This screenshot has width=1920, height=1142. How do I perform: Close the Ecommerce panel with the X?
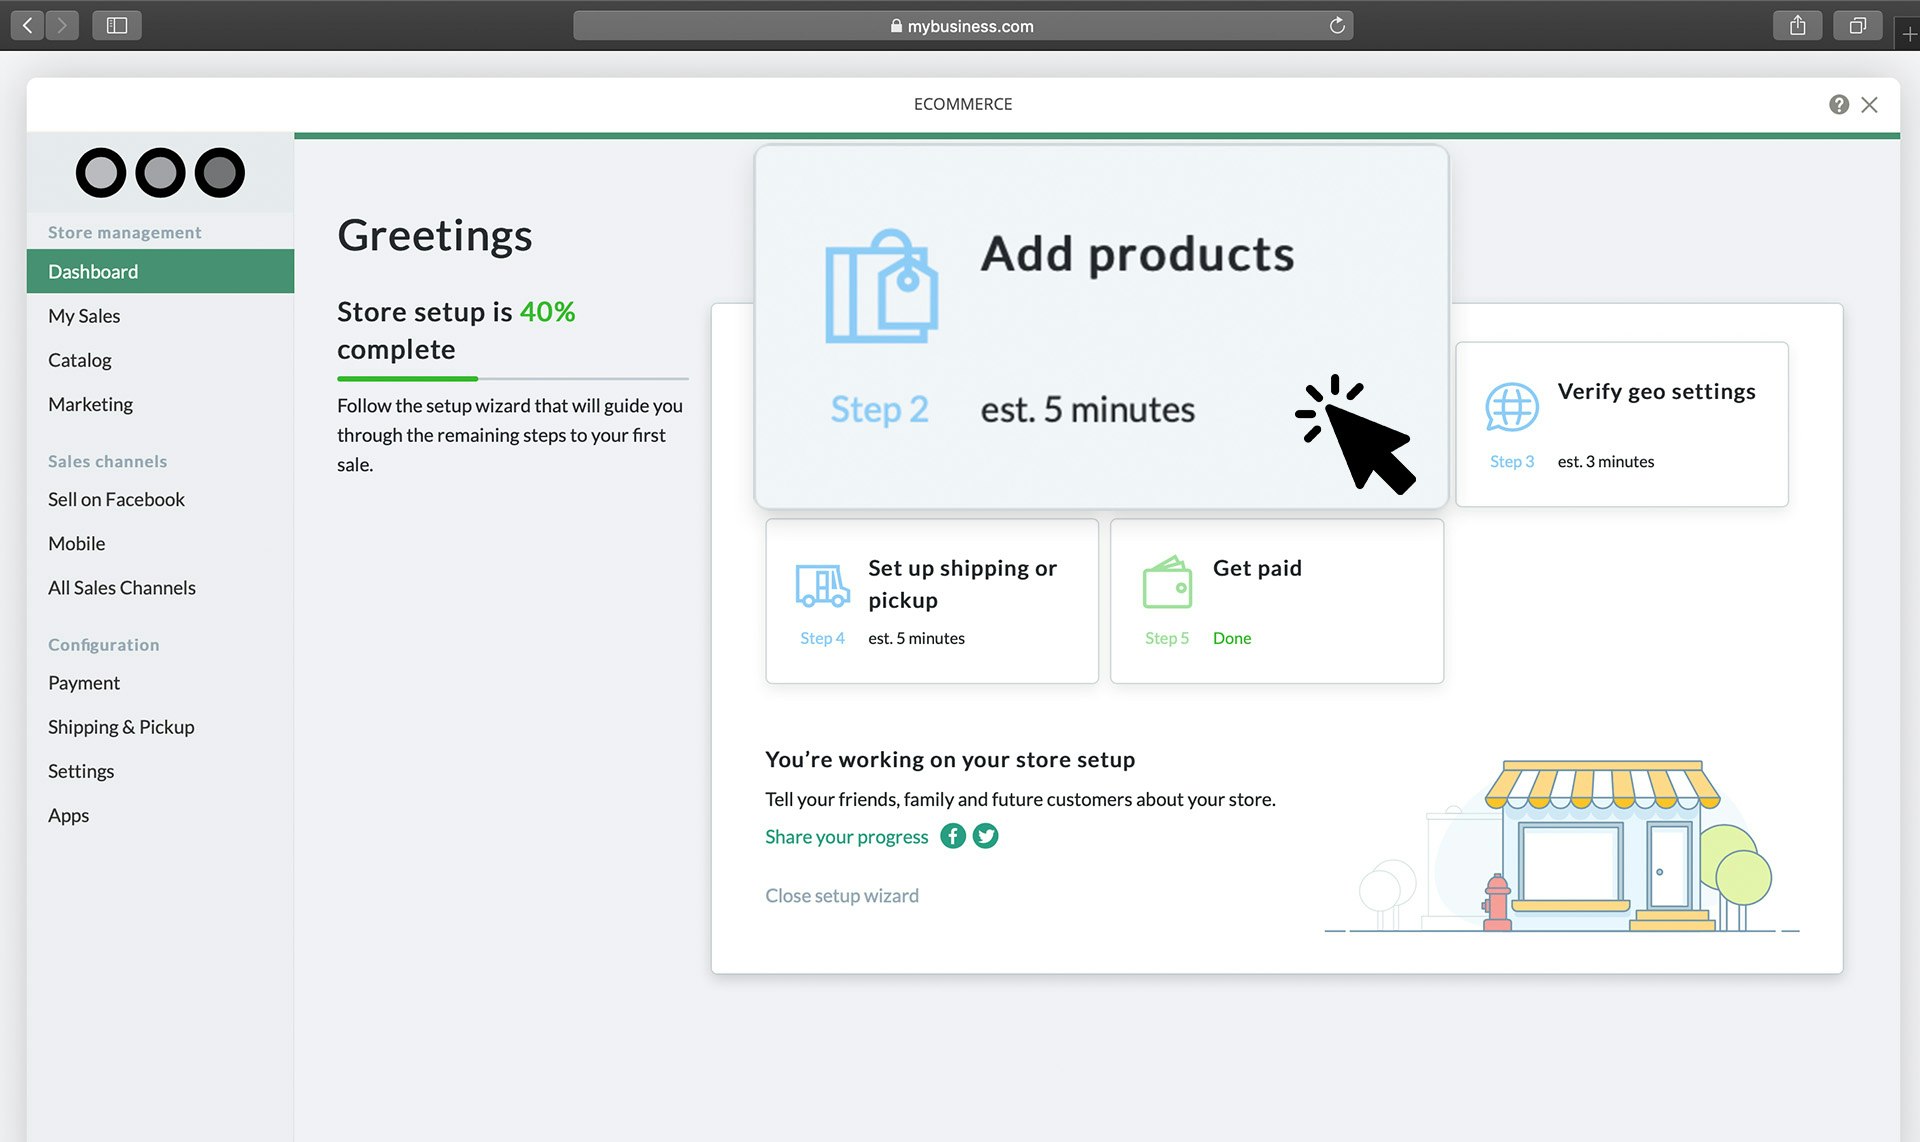pos(1869,104)
